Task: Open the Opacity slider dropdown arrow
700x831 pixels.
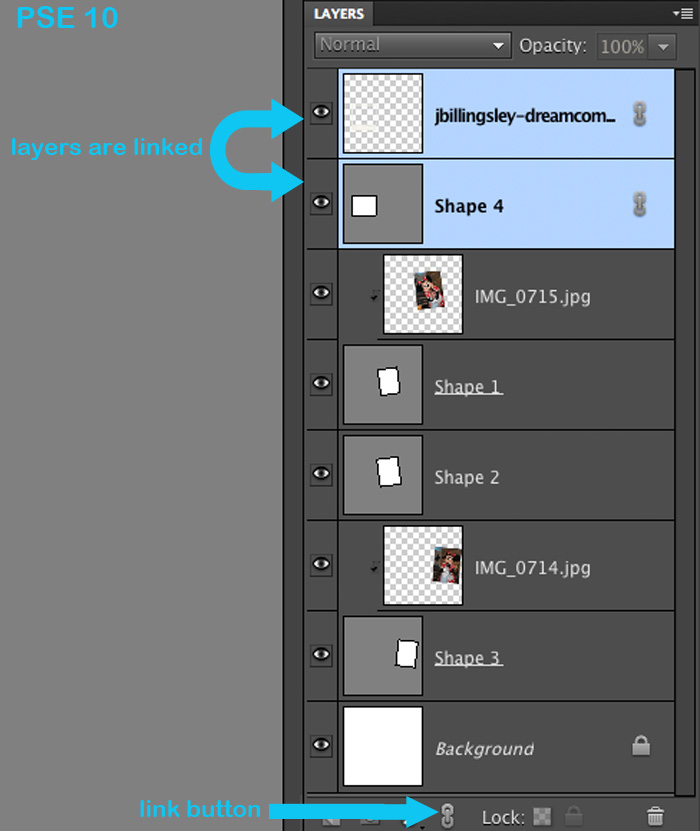Action: [663, 47]
